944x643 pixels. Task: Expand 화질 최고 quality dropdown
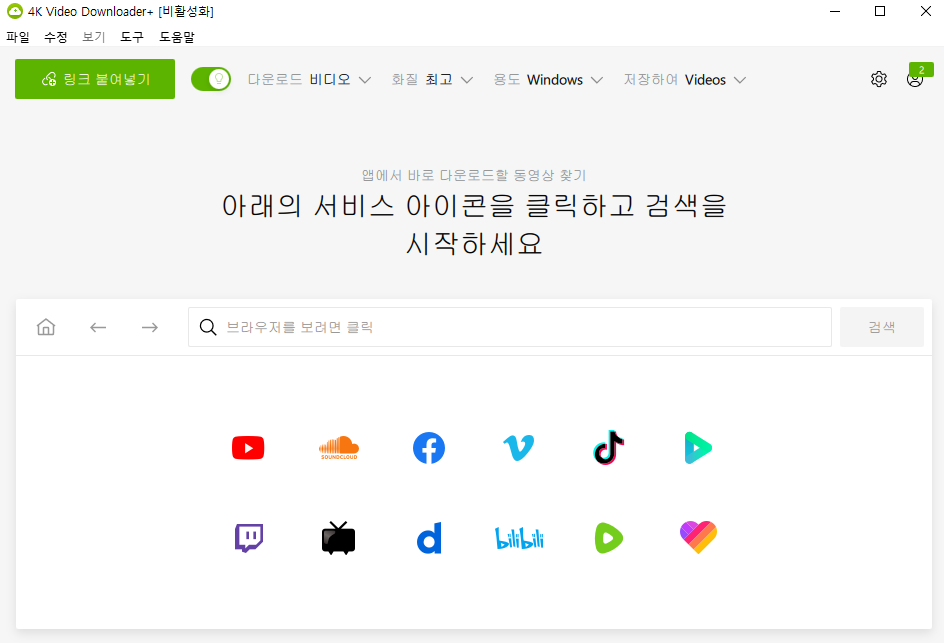(432, 79)
